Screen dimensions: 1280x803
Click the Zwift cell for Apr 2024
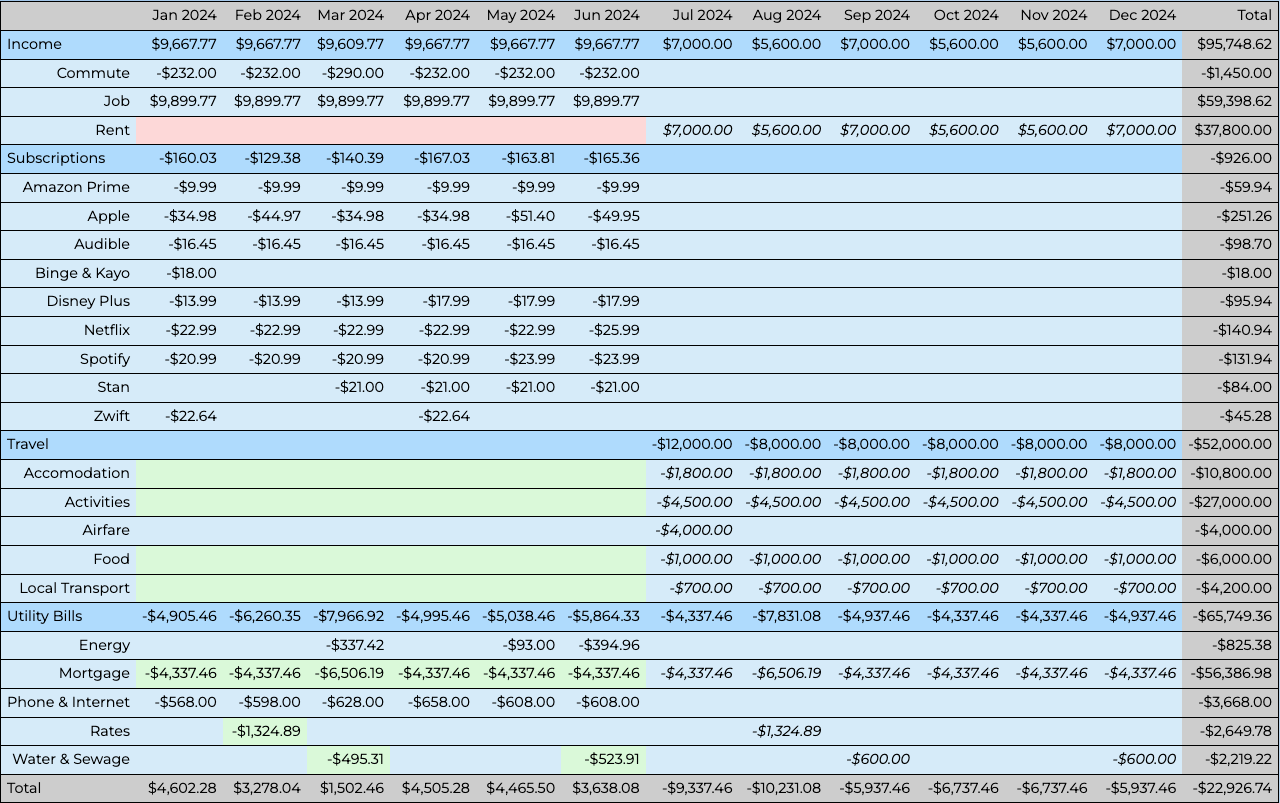[x=436, y=416]
